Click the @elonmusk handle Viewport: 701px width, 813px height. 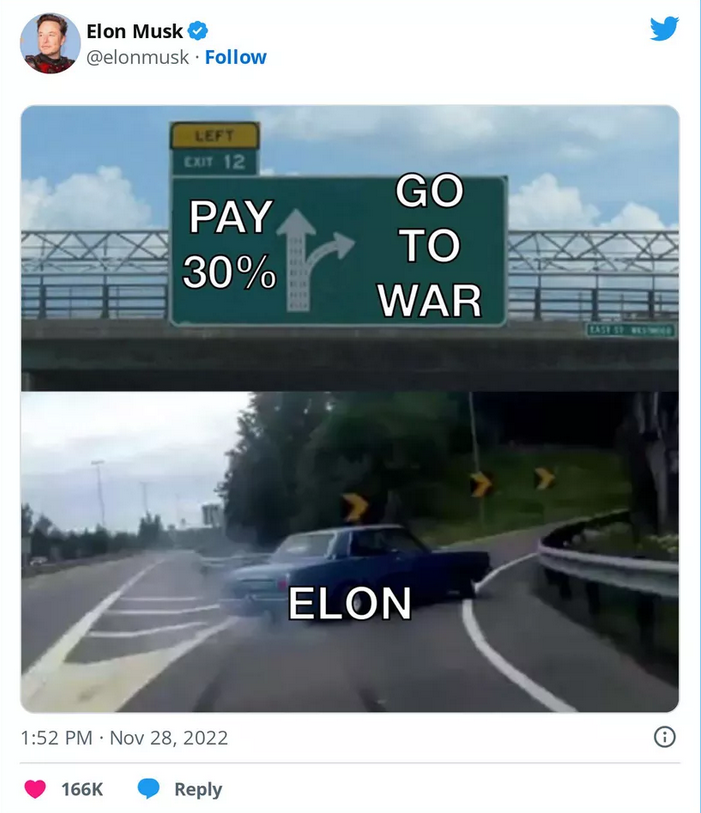point(137,57)
